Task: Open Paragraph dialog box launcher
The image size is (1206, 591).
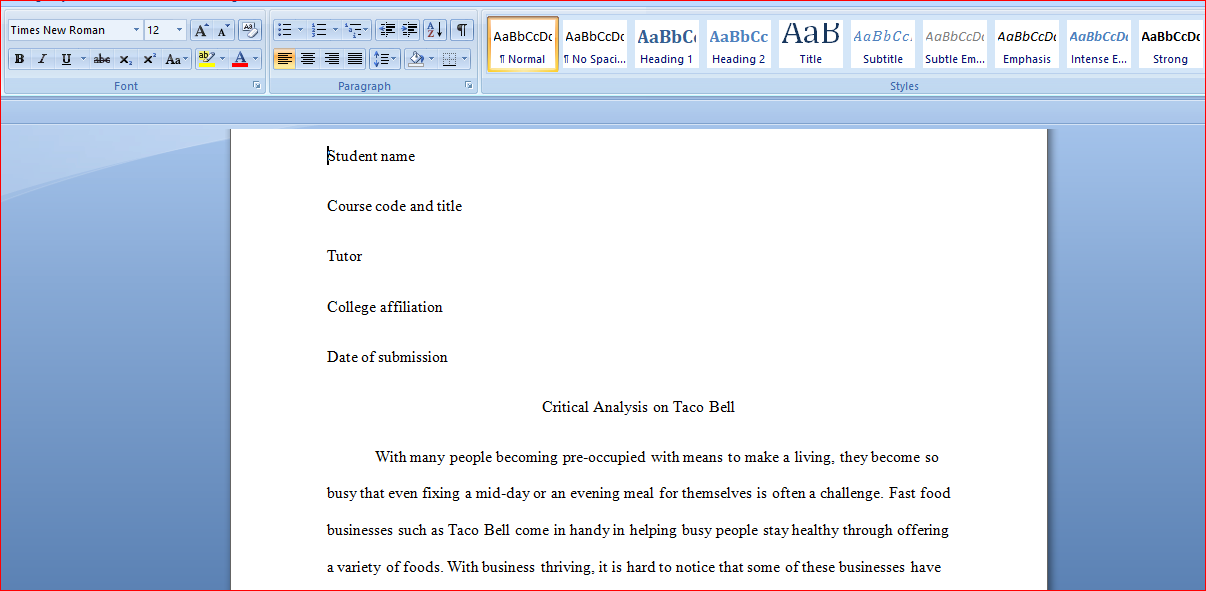Action: coord(469,86)
